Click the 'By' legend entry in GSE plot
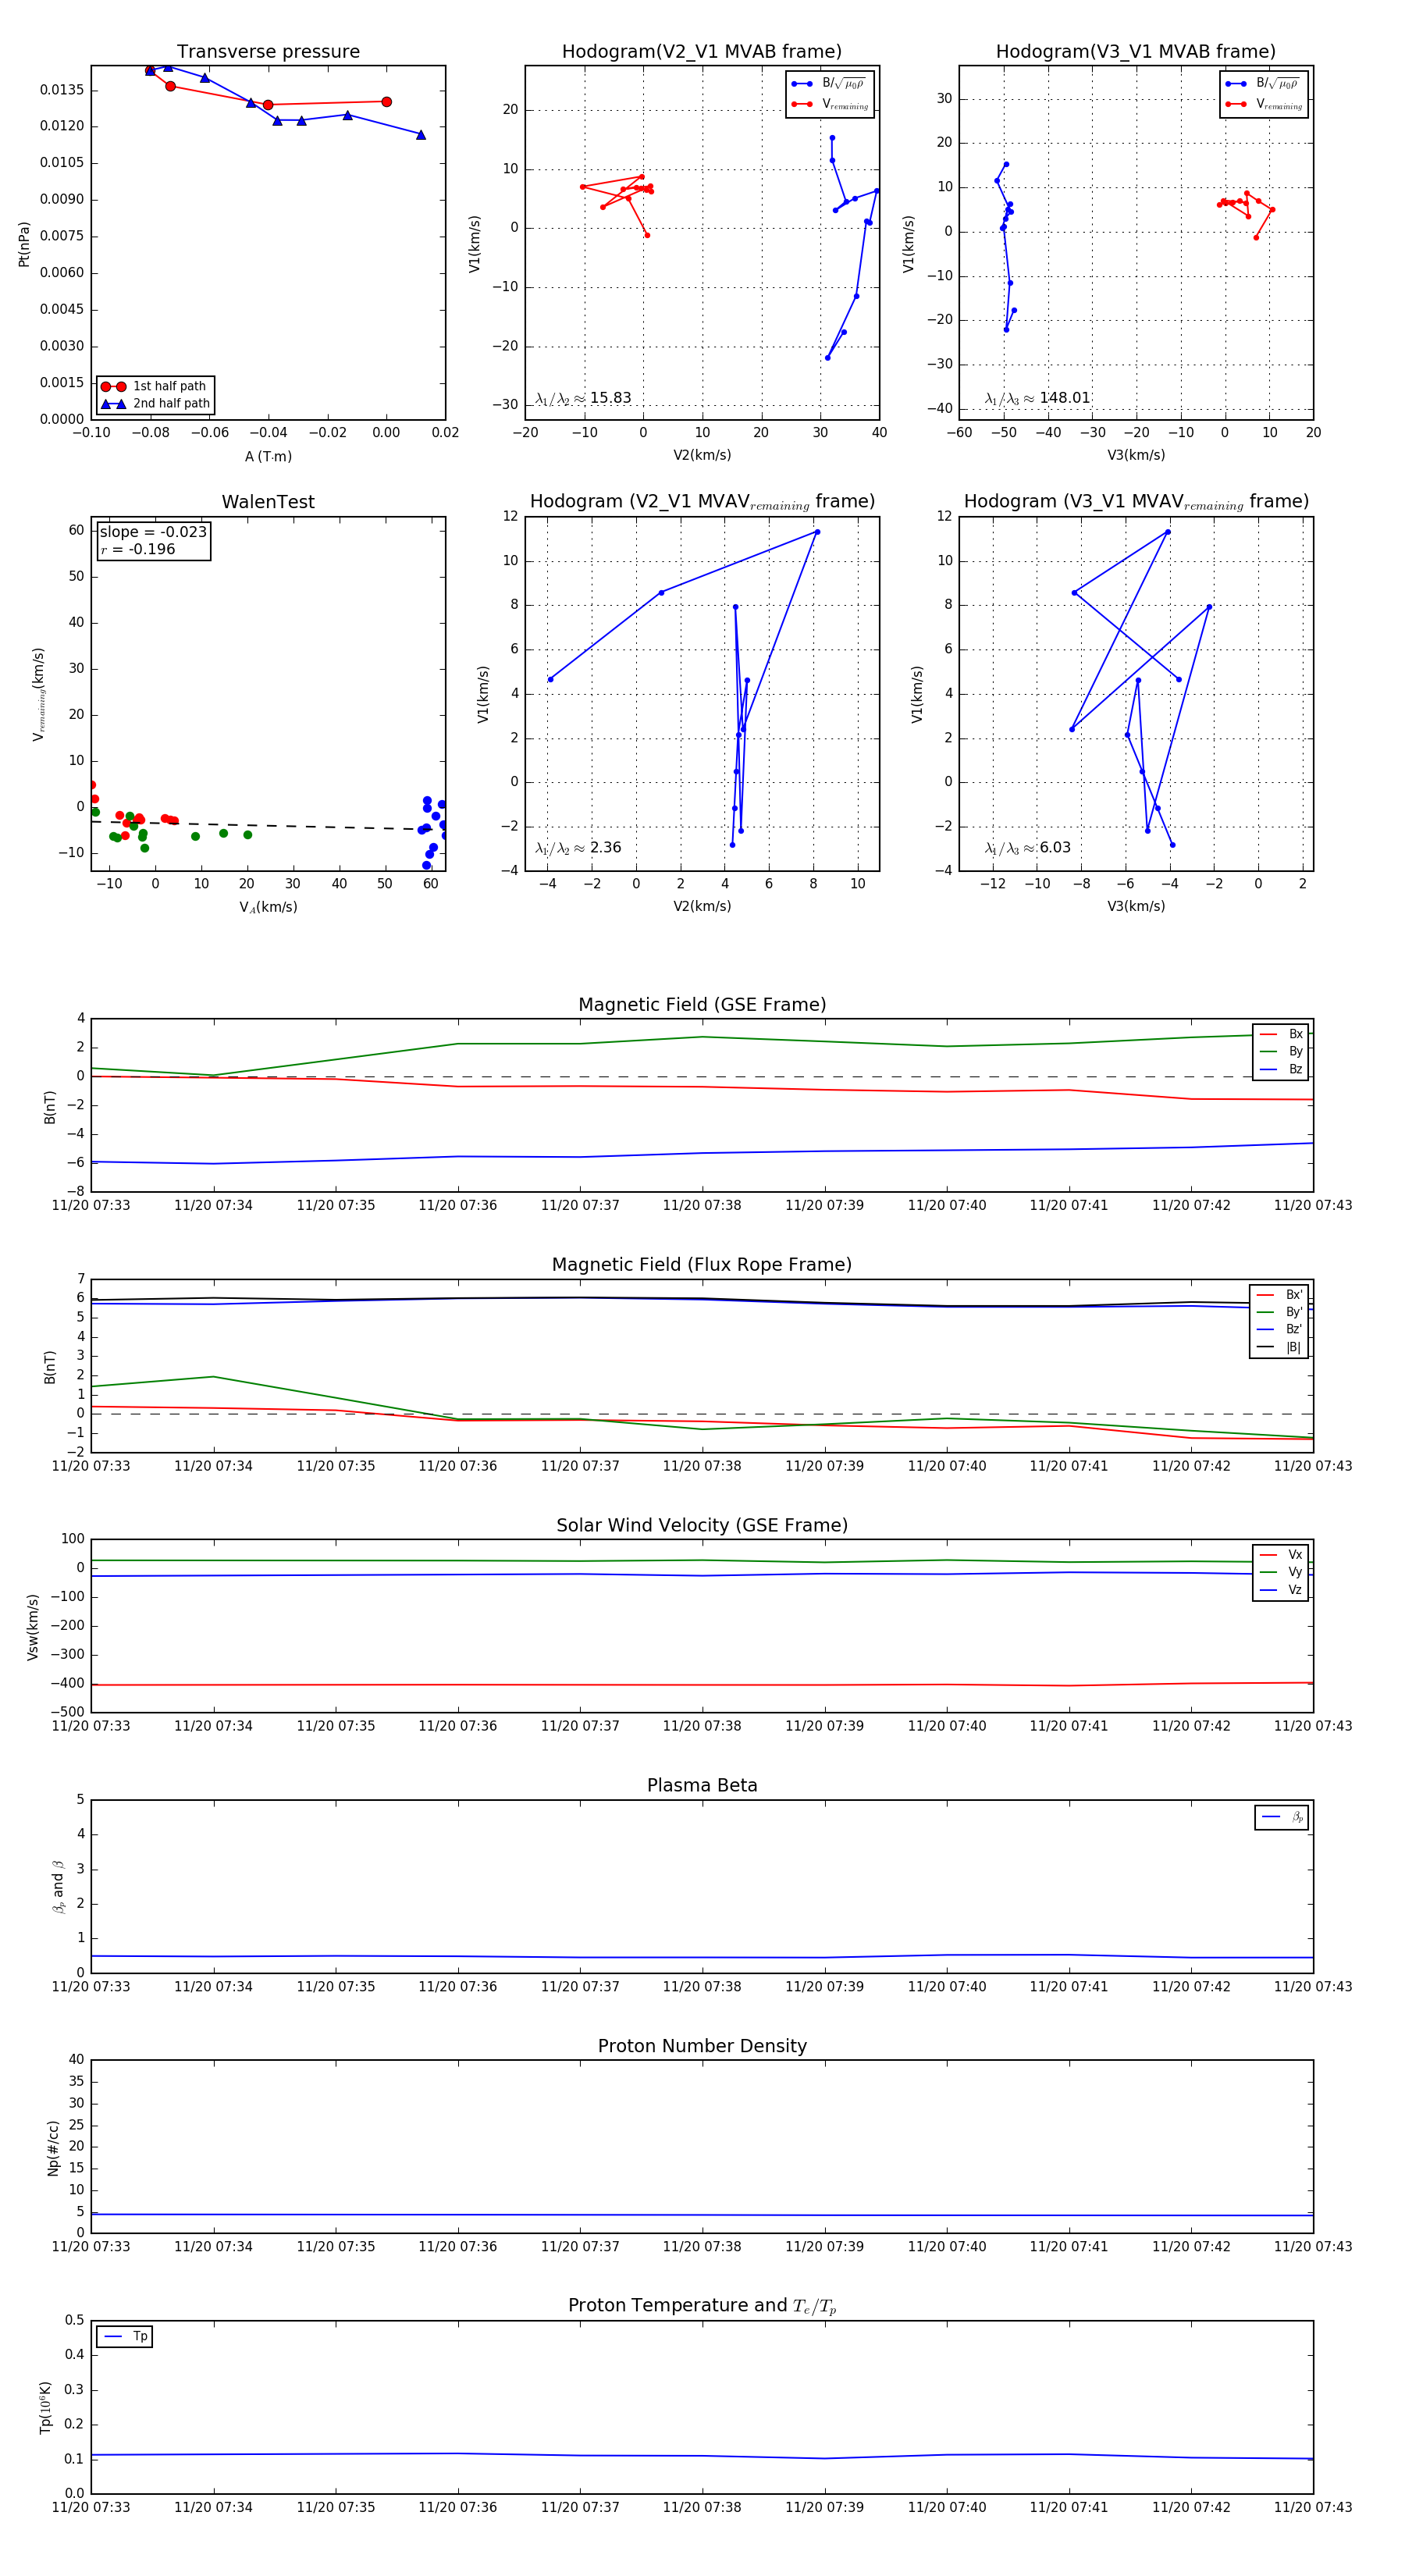 [1281, 1051]
